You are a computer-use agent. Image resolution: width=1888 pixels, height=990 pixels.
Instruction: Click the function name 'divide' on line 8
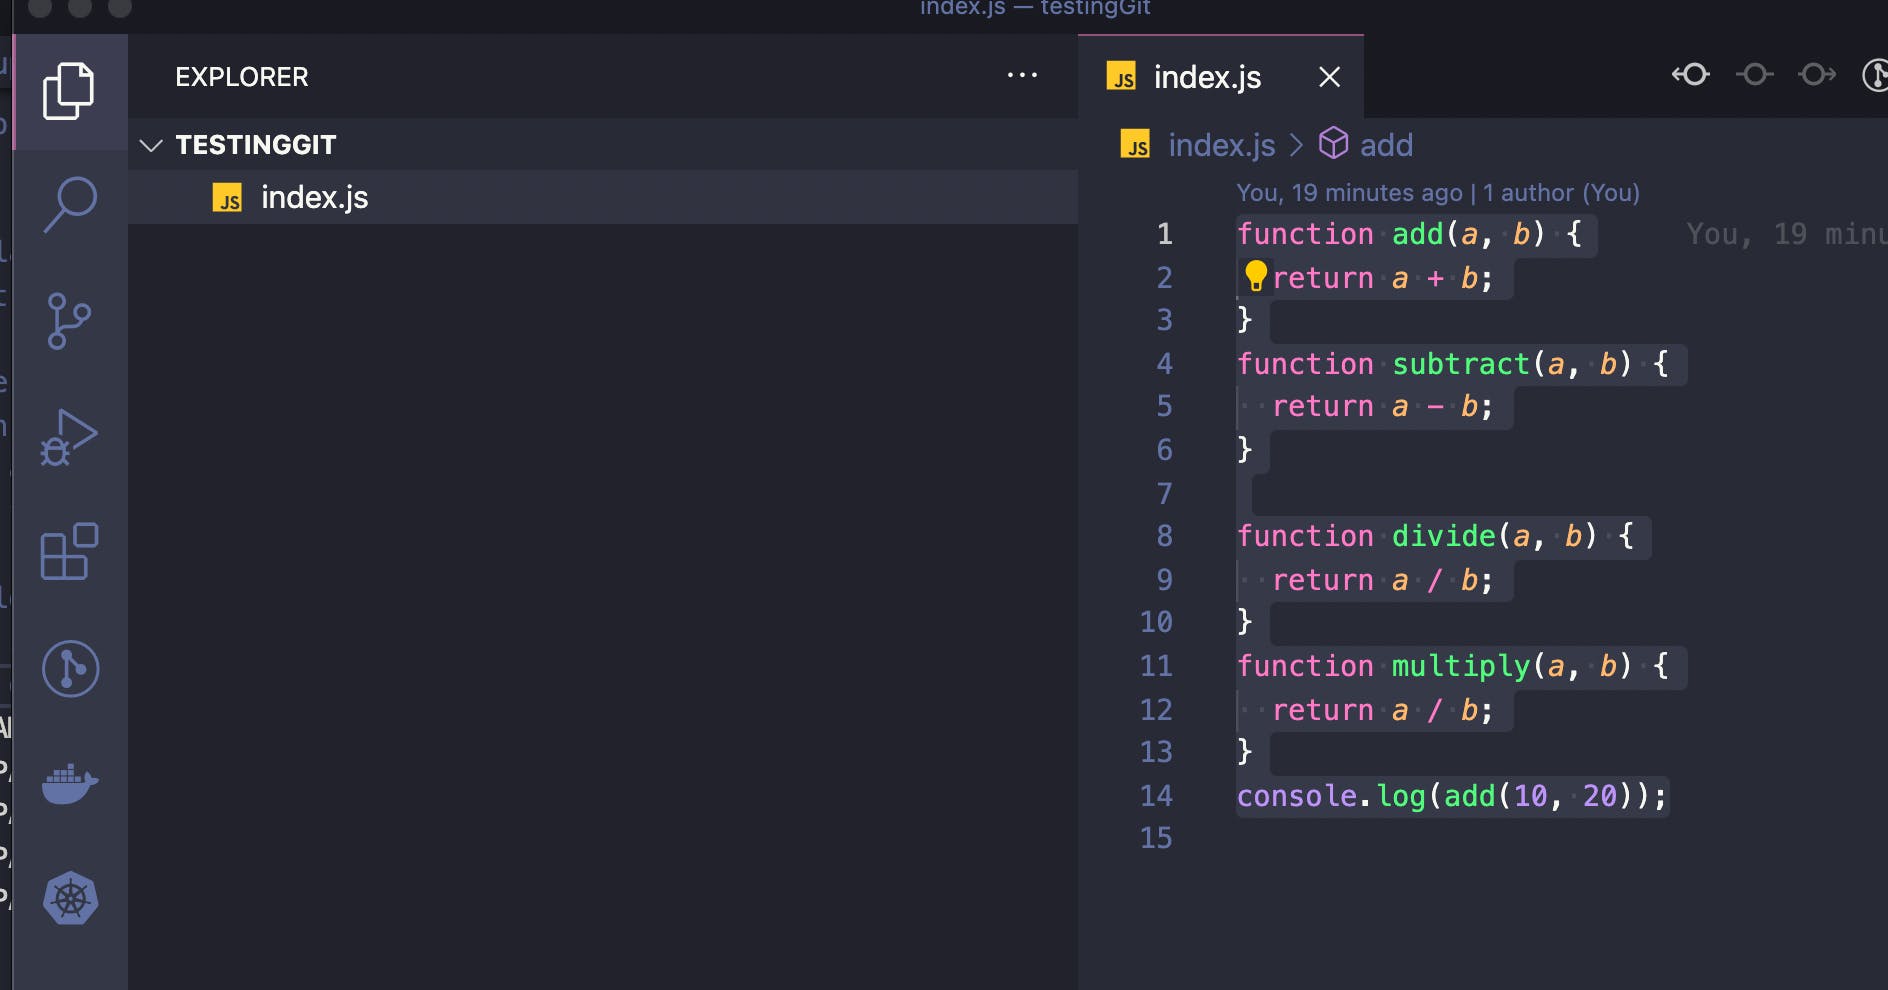tap(1444, 536)
